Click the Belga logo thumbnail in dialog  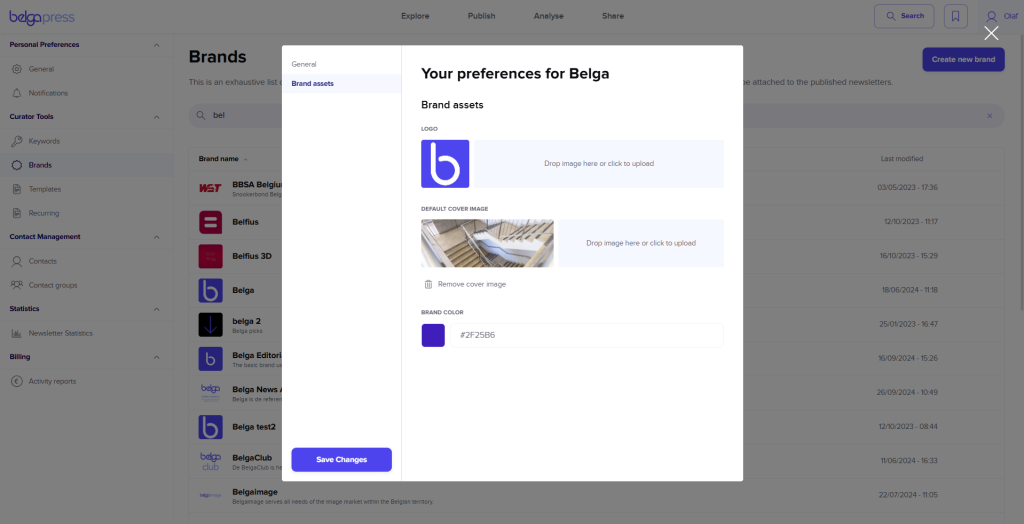(445, 164)
